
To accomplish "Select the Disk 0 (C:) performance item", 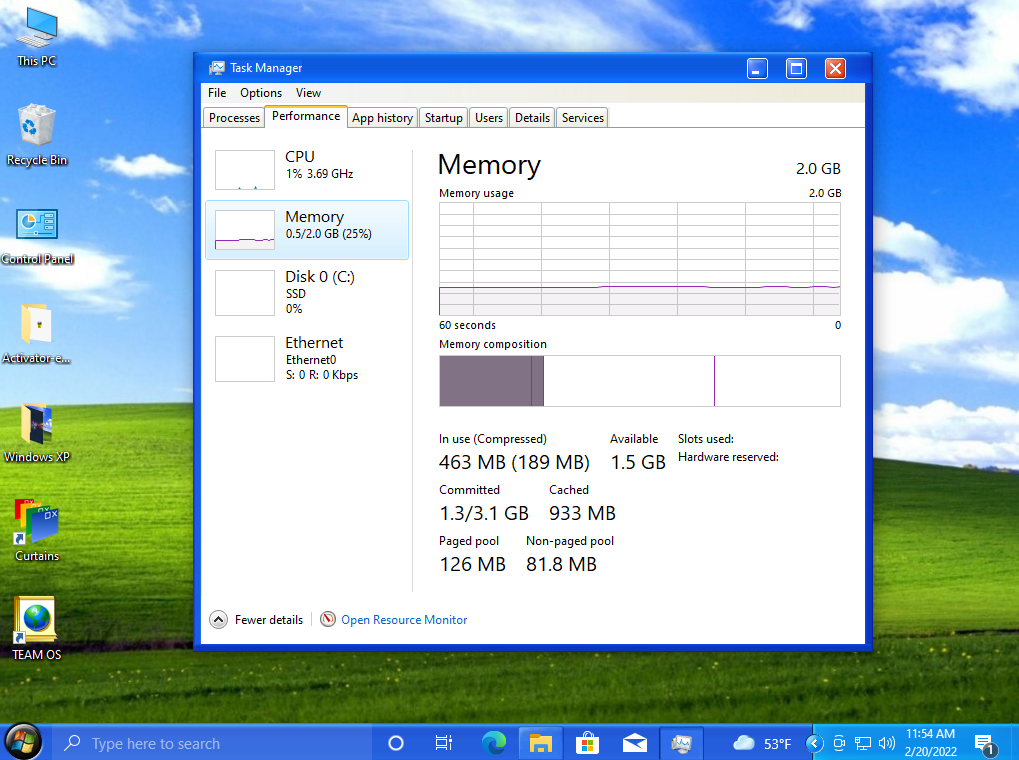I will tap(307, 293).
